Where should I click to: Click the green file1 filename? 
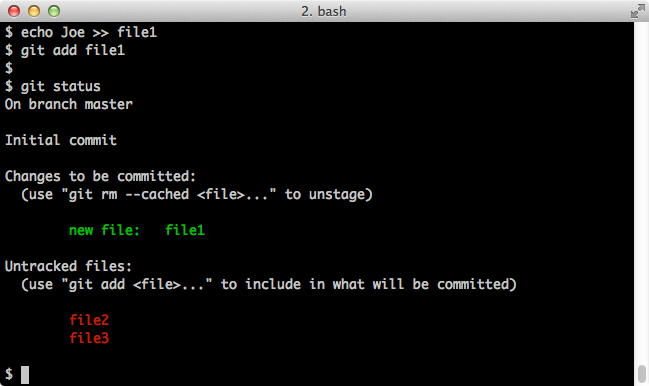pyautogui.click(x=185, y=230)
